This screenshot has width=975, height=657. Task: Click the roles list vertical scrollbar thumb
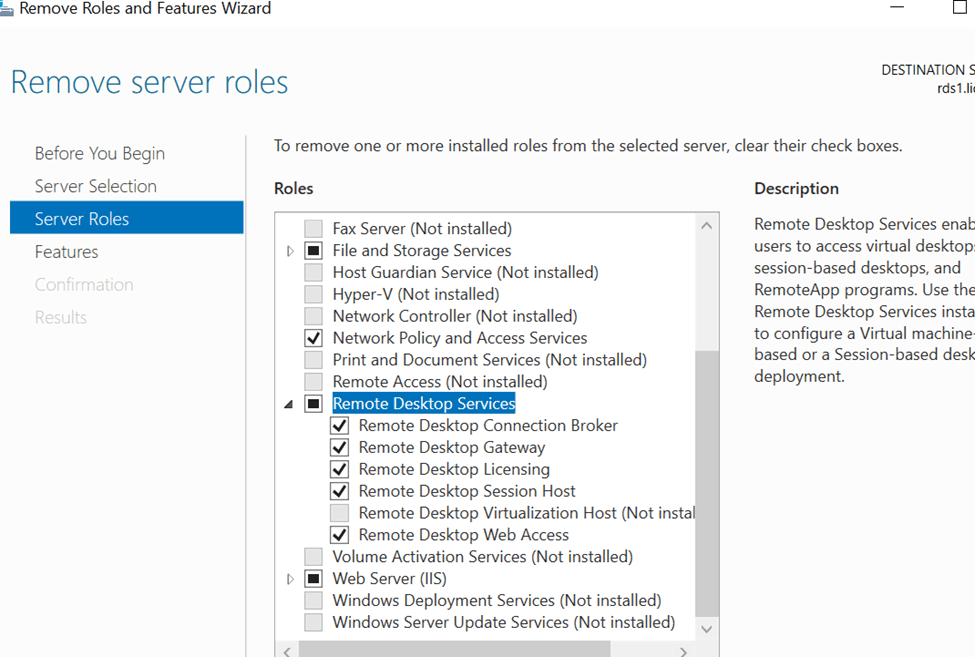(x=706, y=483)
